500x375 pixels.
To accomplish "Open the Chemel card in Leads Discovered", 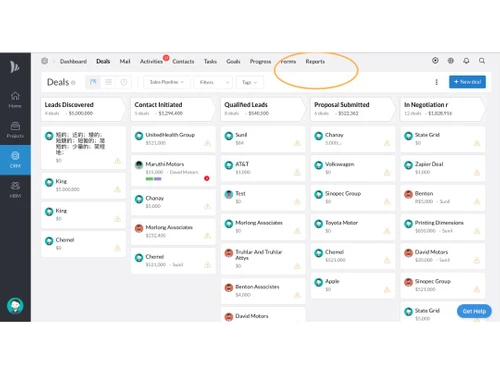I will (x=83, y=244).
